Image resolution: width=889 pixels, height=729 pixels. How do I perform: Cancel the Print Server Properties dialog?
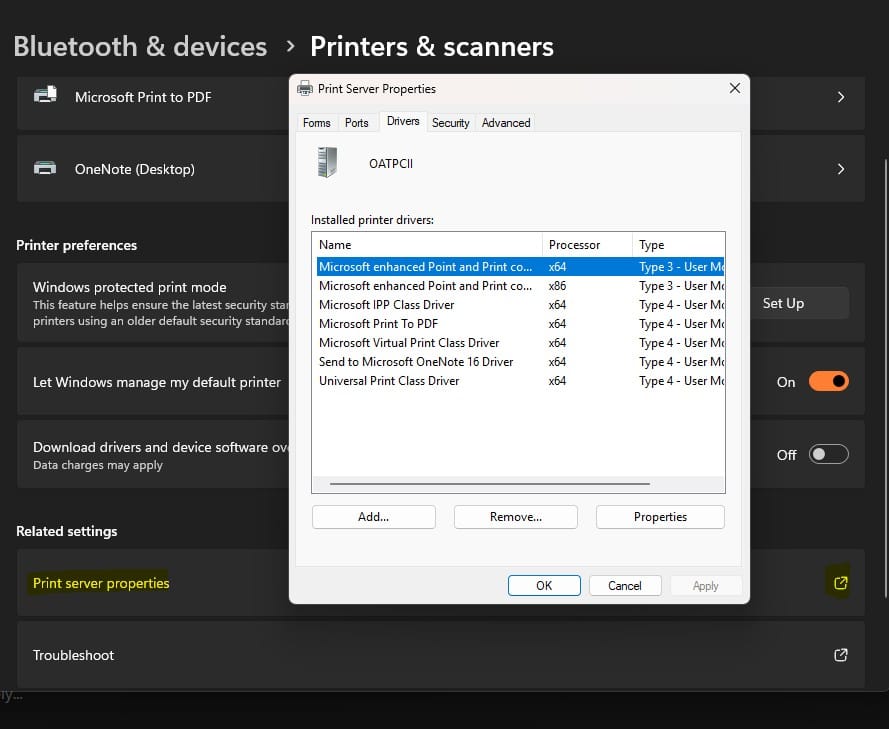tap(625, 586)
